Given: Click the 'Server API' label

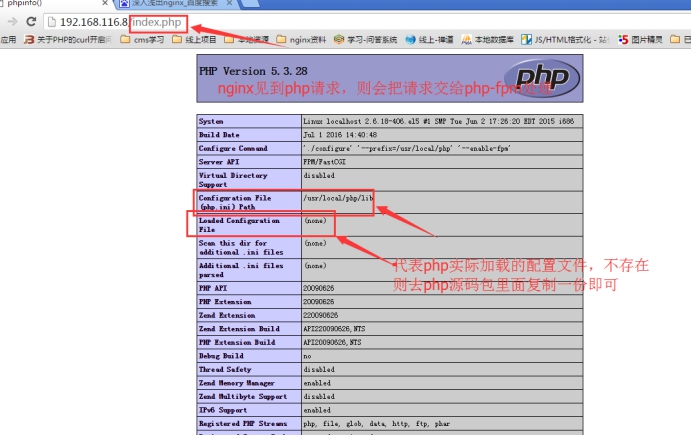Looking at the screenshot, I should click(x=219, y=162).
